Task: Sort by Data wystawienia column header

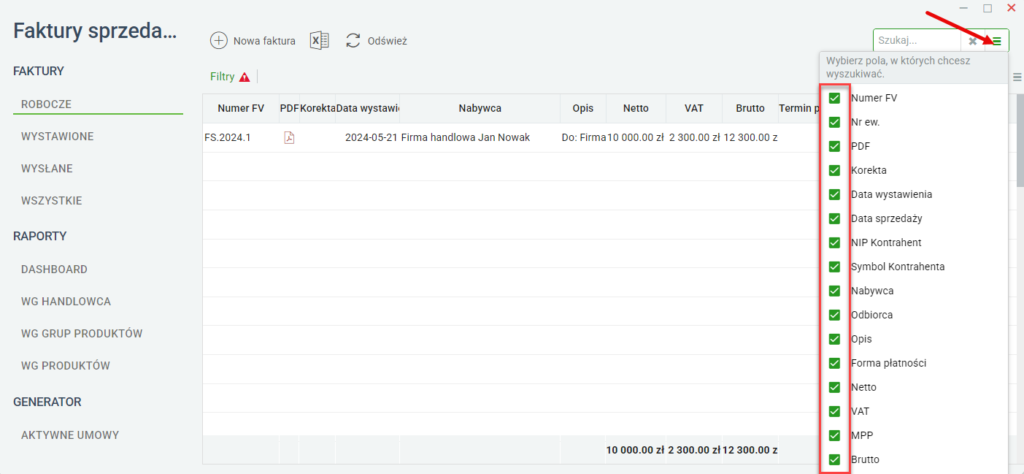Action: 368,108
